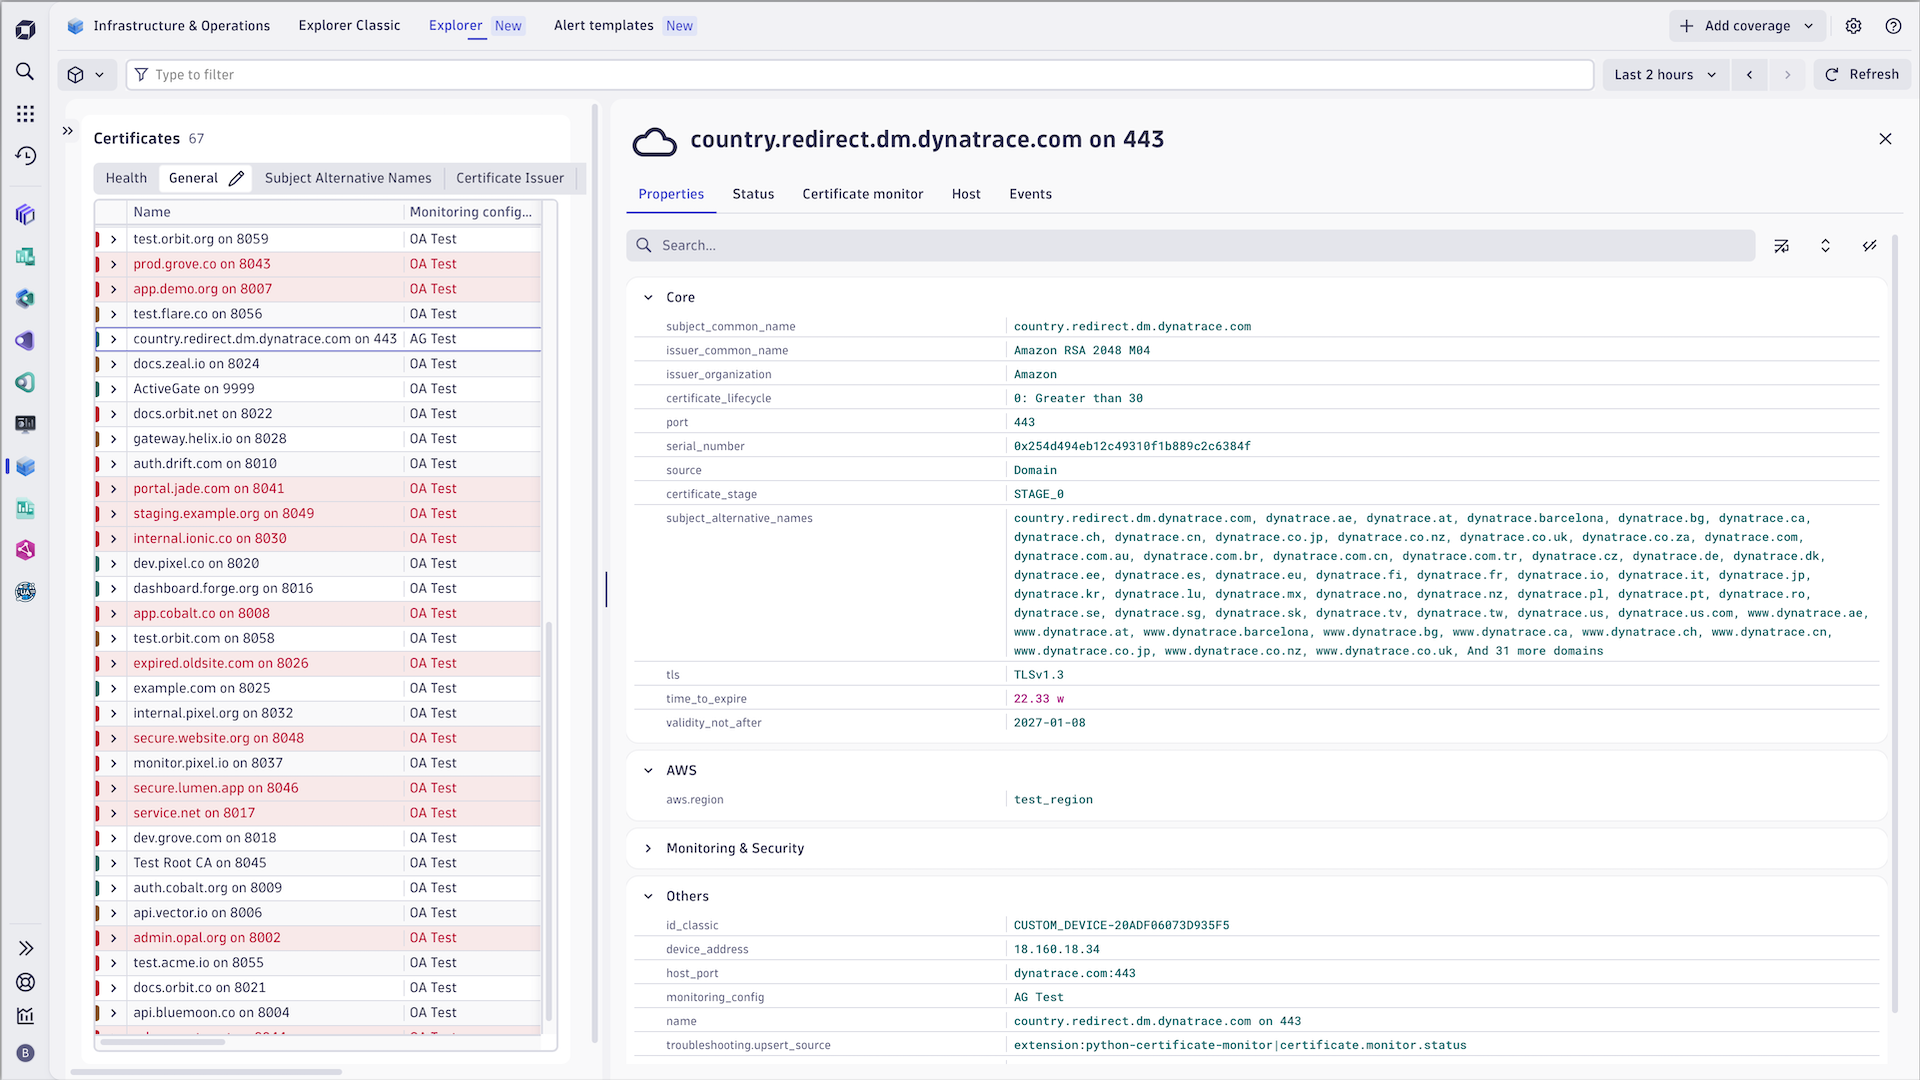Click the Type to filter field
1920x1080 pixels.
[859, 75]
